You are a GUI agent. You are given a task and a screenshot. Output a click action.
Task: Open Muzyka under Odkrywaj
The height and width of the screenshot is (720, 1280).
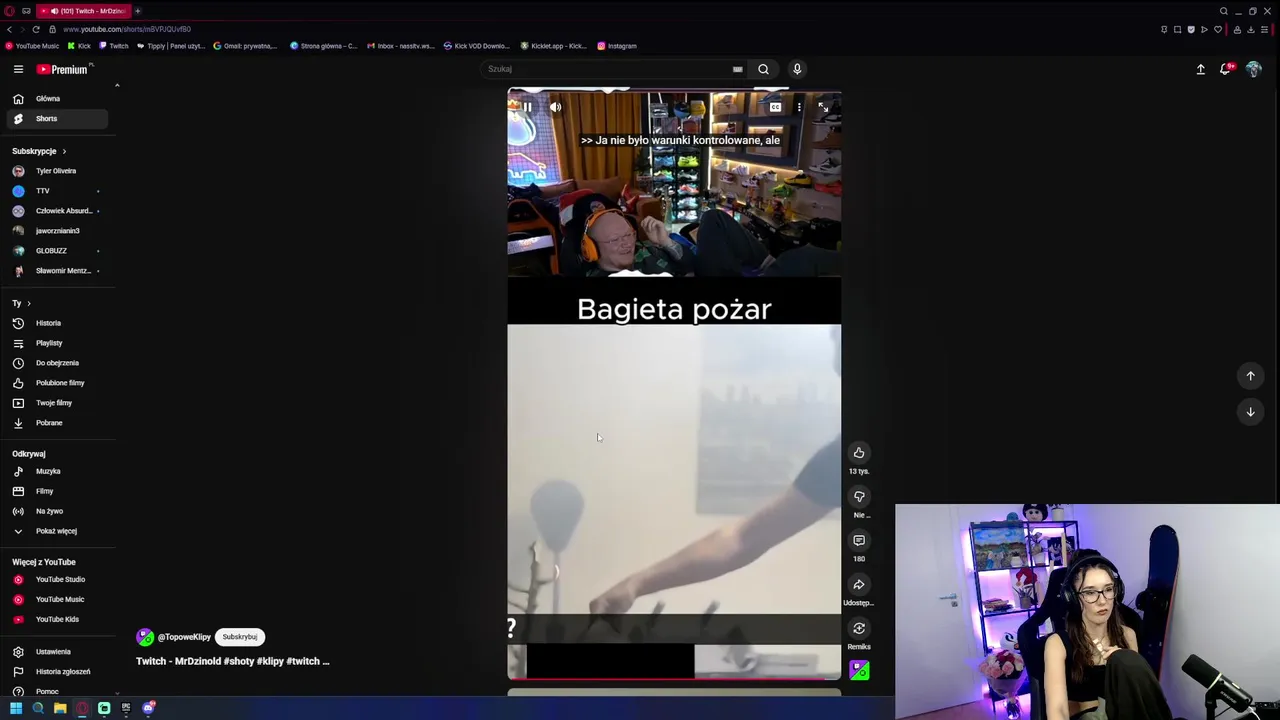coord(58,471)
